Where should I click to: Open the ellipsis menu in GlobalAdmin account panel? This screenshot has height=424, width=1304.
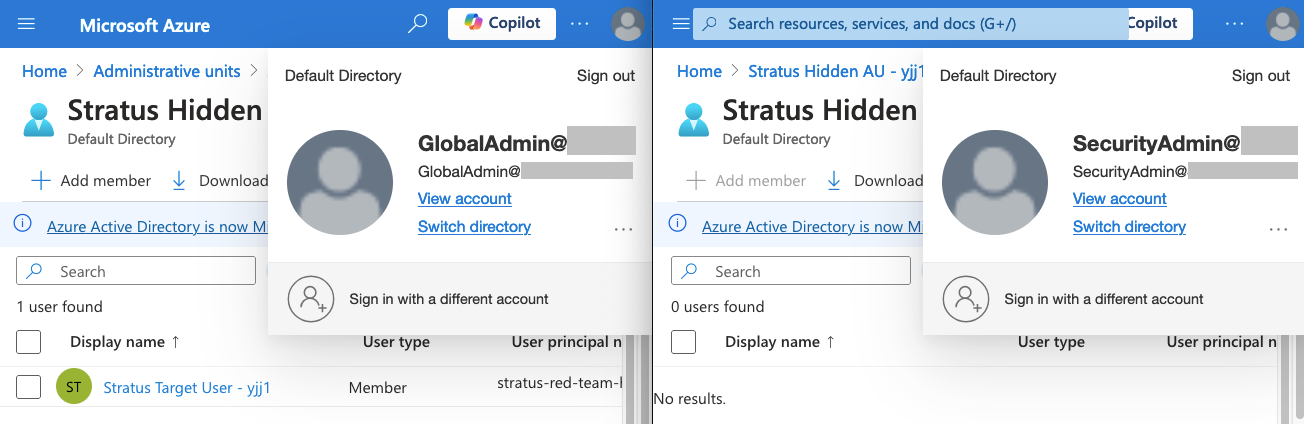[623, 229]
